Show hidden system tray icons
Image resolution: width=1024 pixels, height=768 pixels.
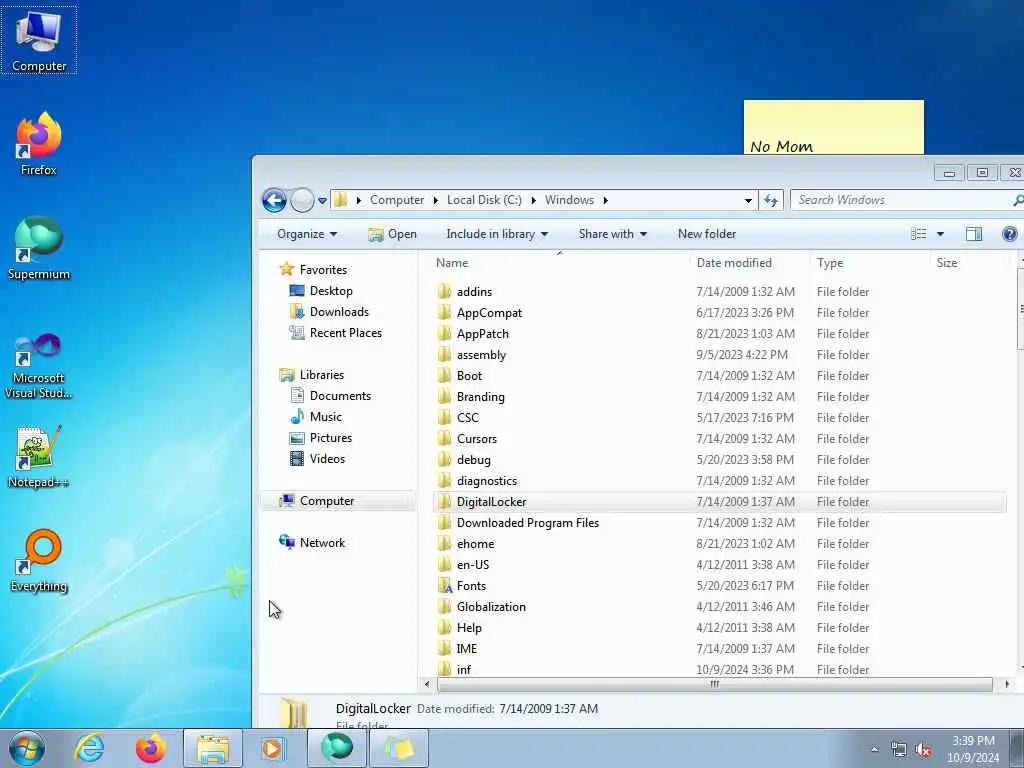(x=874, y=750)
